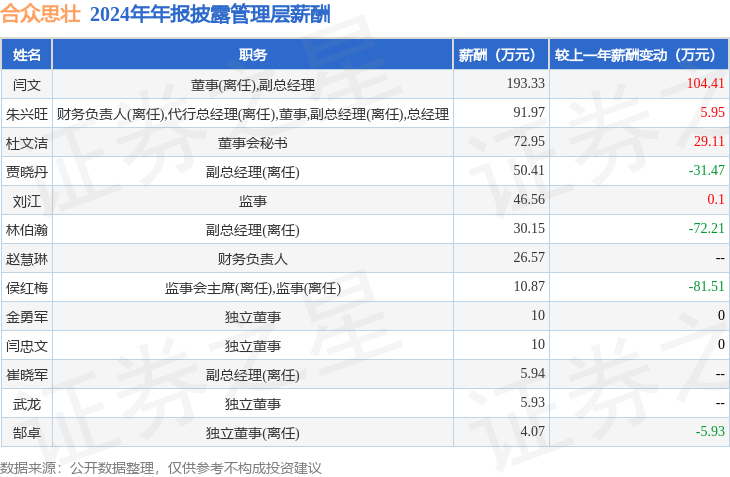730x477 pixels.
Task: Click the name 赵慧琳
Action: point(27,259)
